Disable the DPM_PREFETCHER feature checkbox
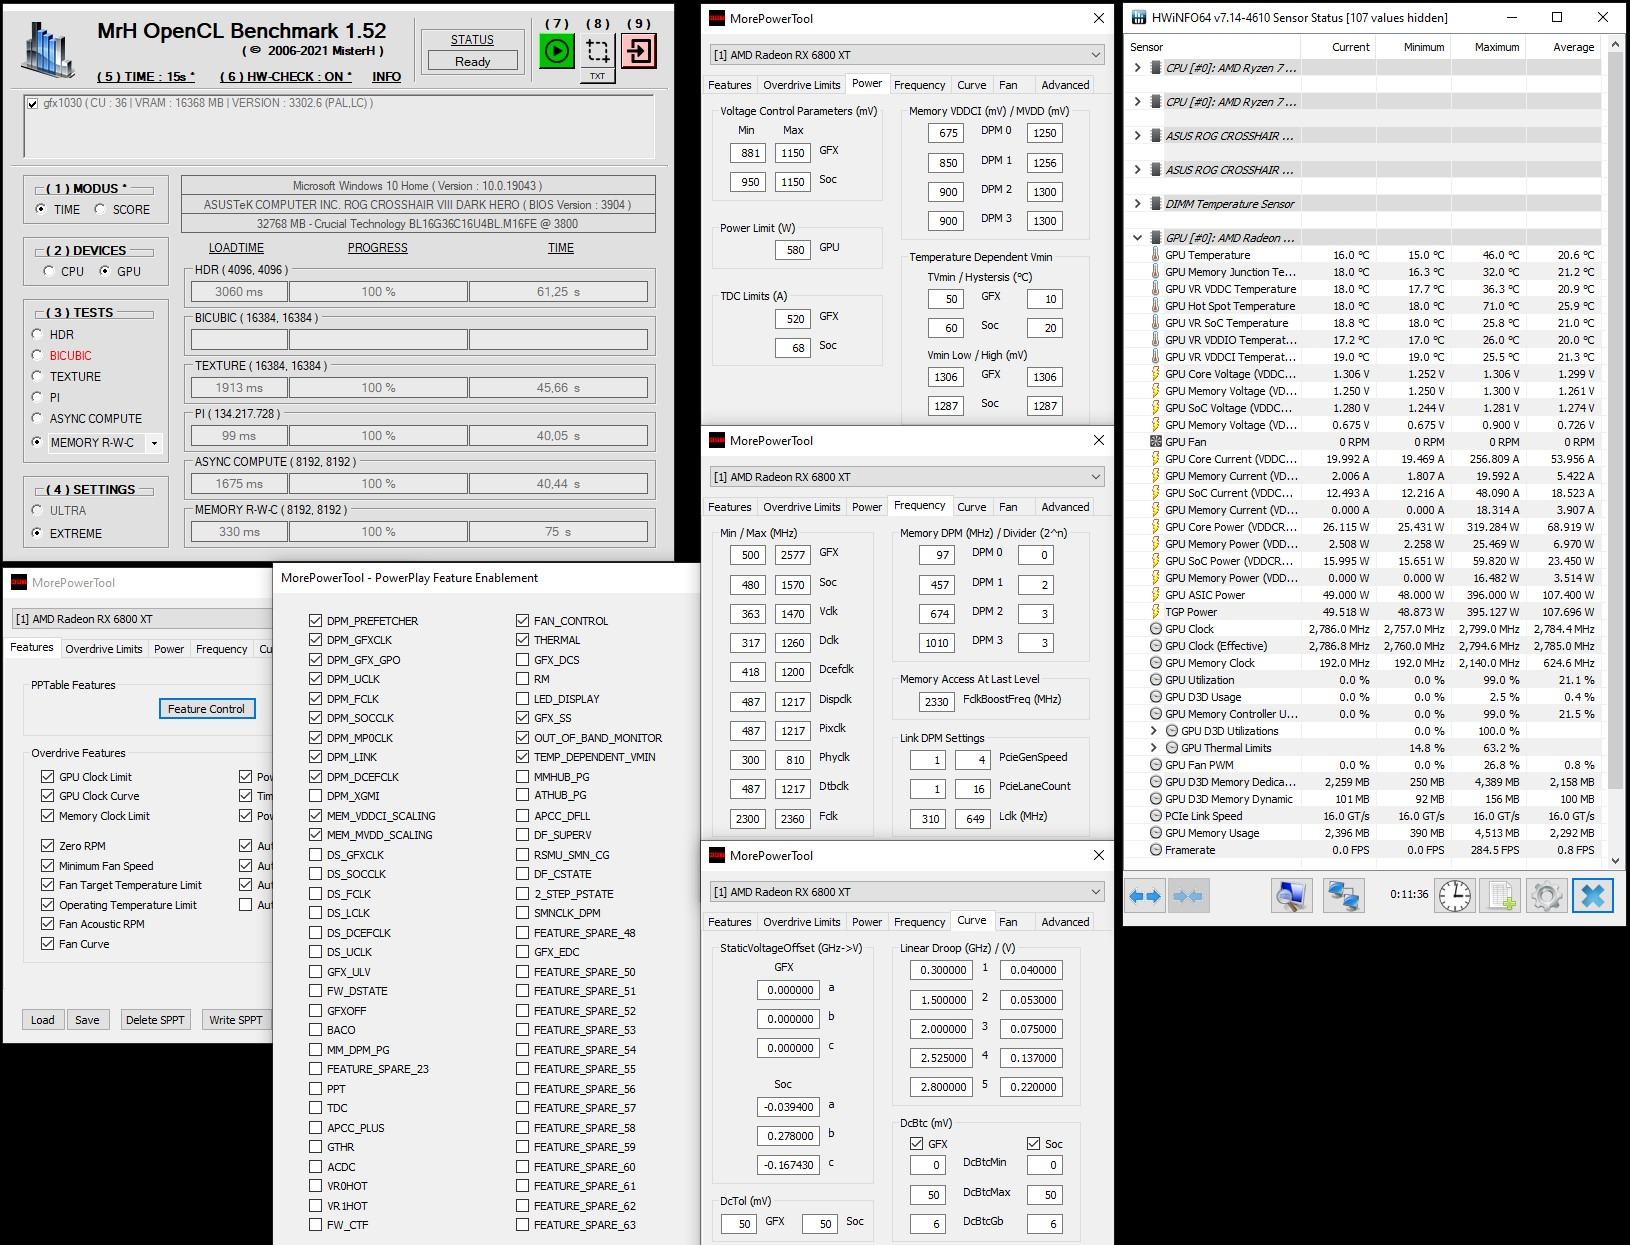This screenshot has width=1630, height=1245. 316,621
